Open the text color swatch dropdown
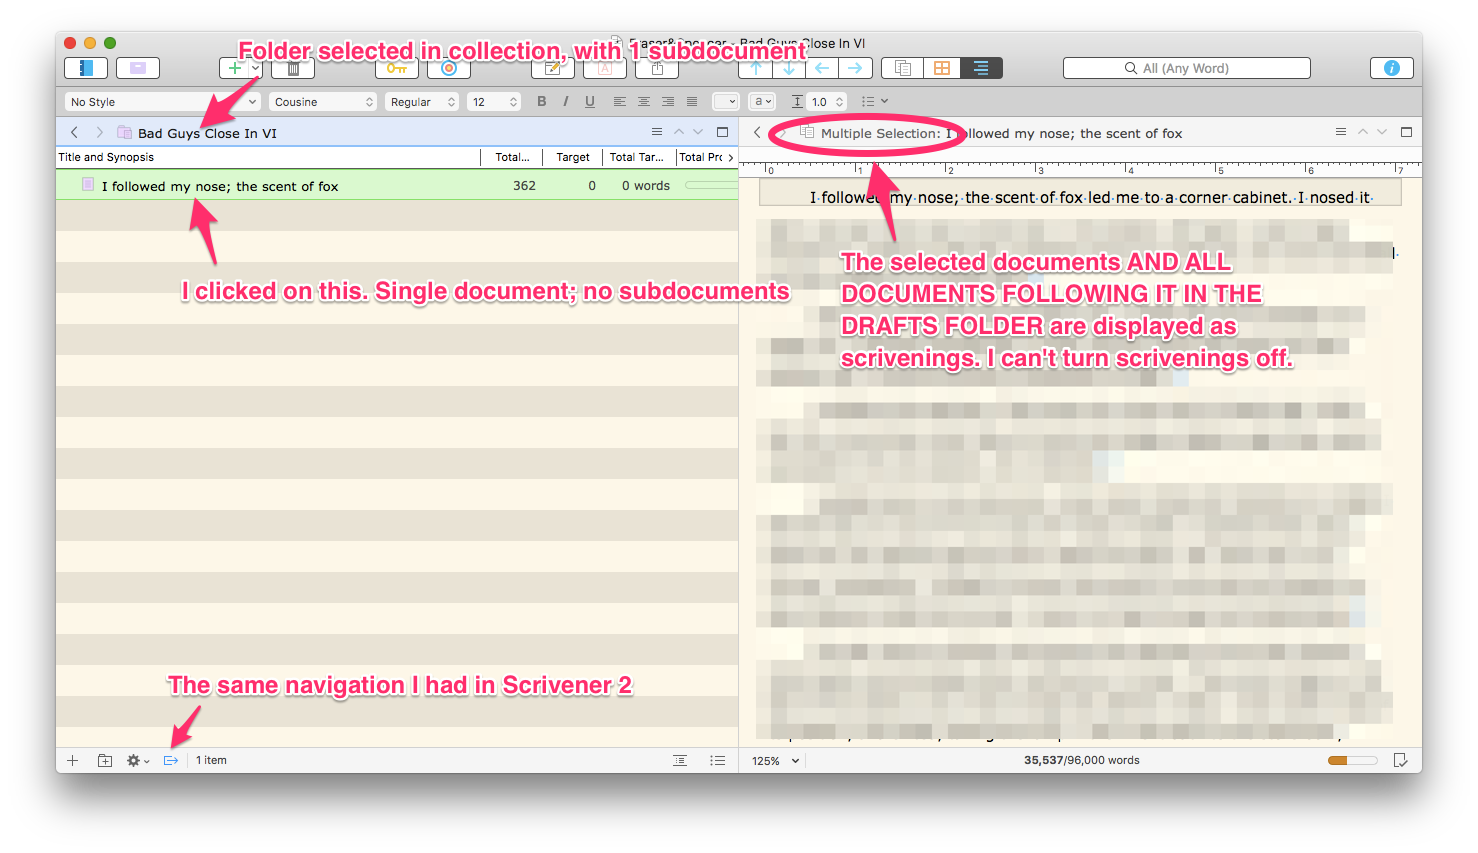1478x853 pixels. [726, 101]
